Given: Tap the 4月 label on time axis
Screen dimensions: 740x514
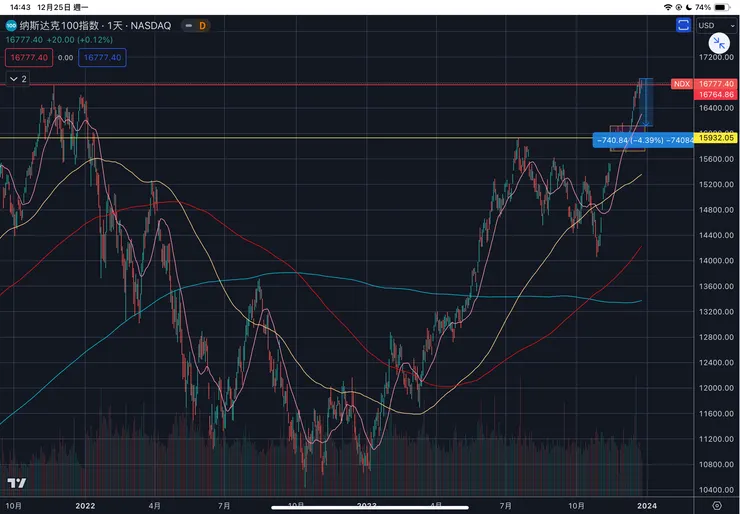Looking at the screenshot, I should tap(154, 506).
